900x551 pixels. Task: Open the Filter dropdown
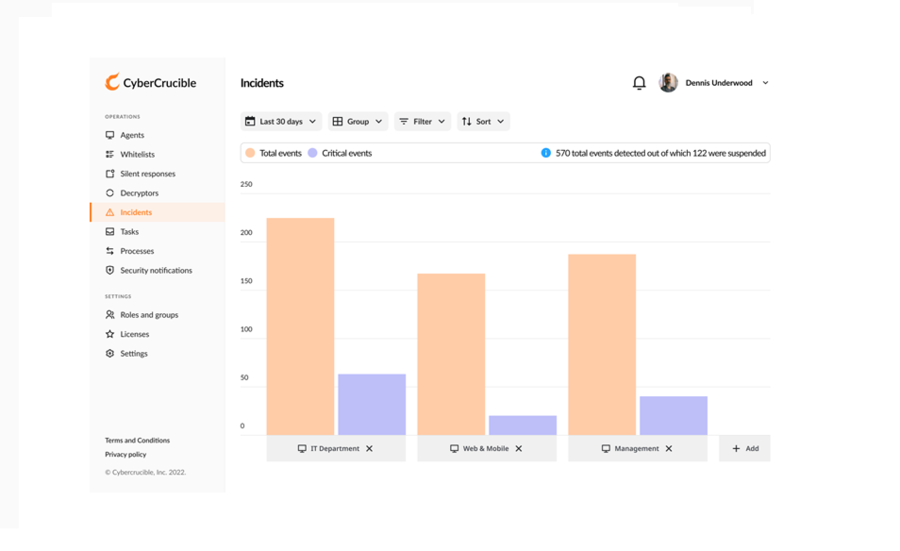(x=422, y=121)
